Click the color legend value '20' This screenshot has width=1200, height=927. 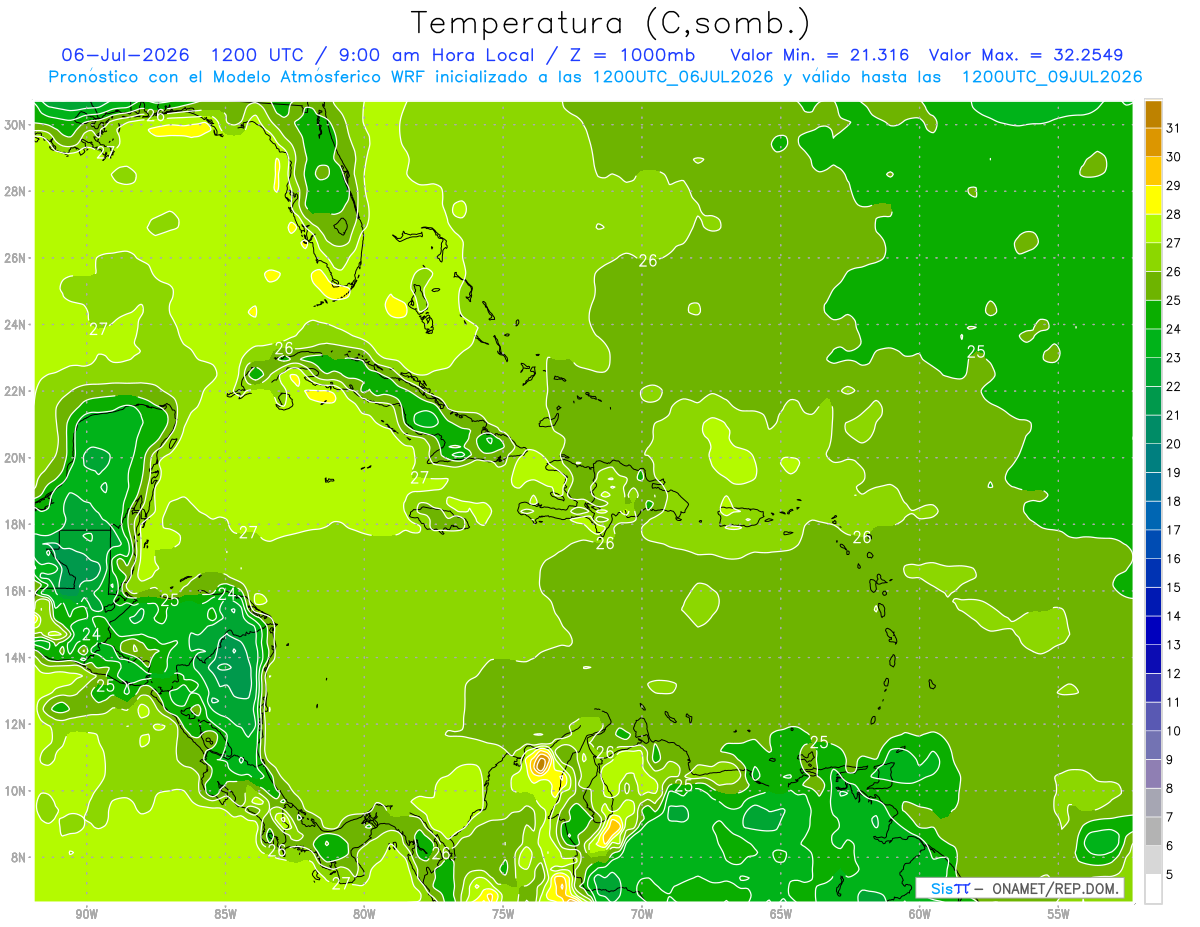click(x=1174, y=444)
